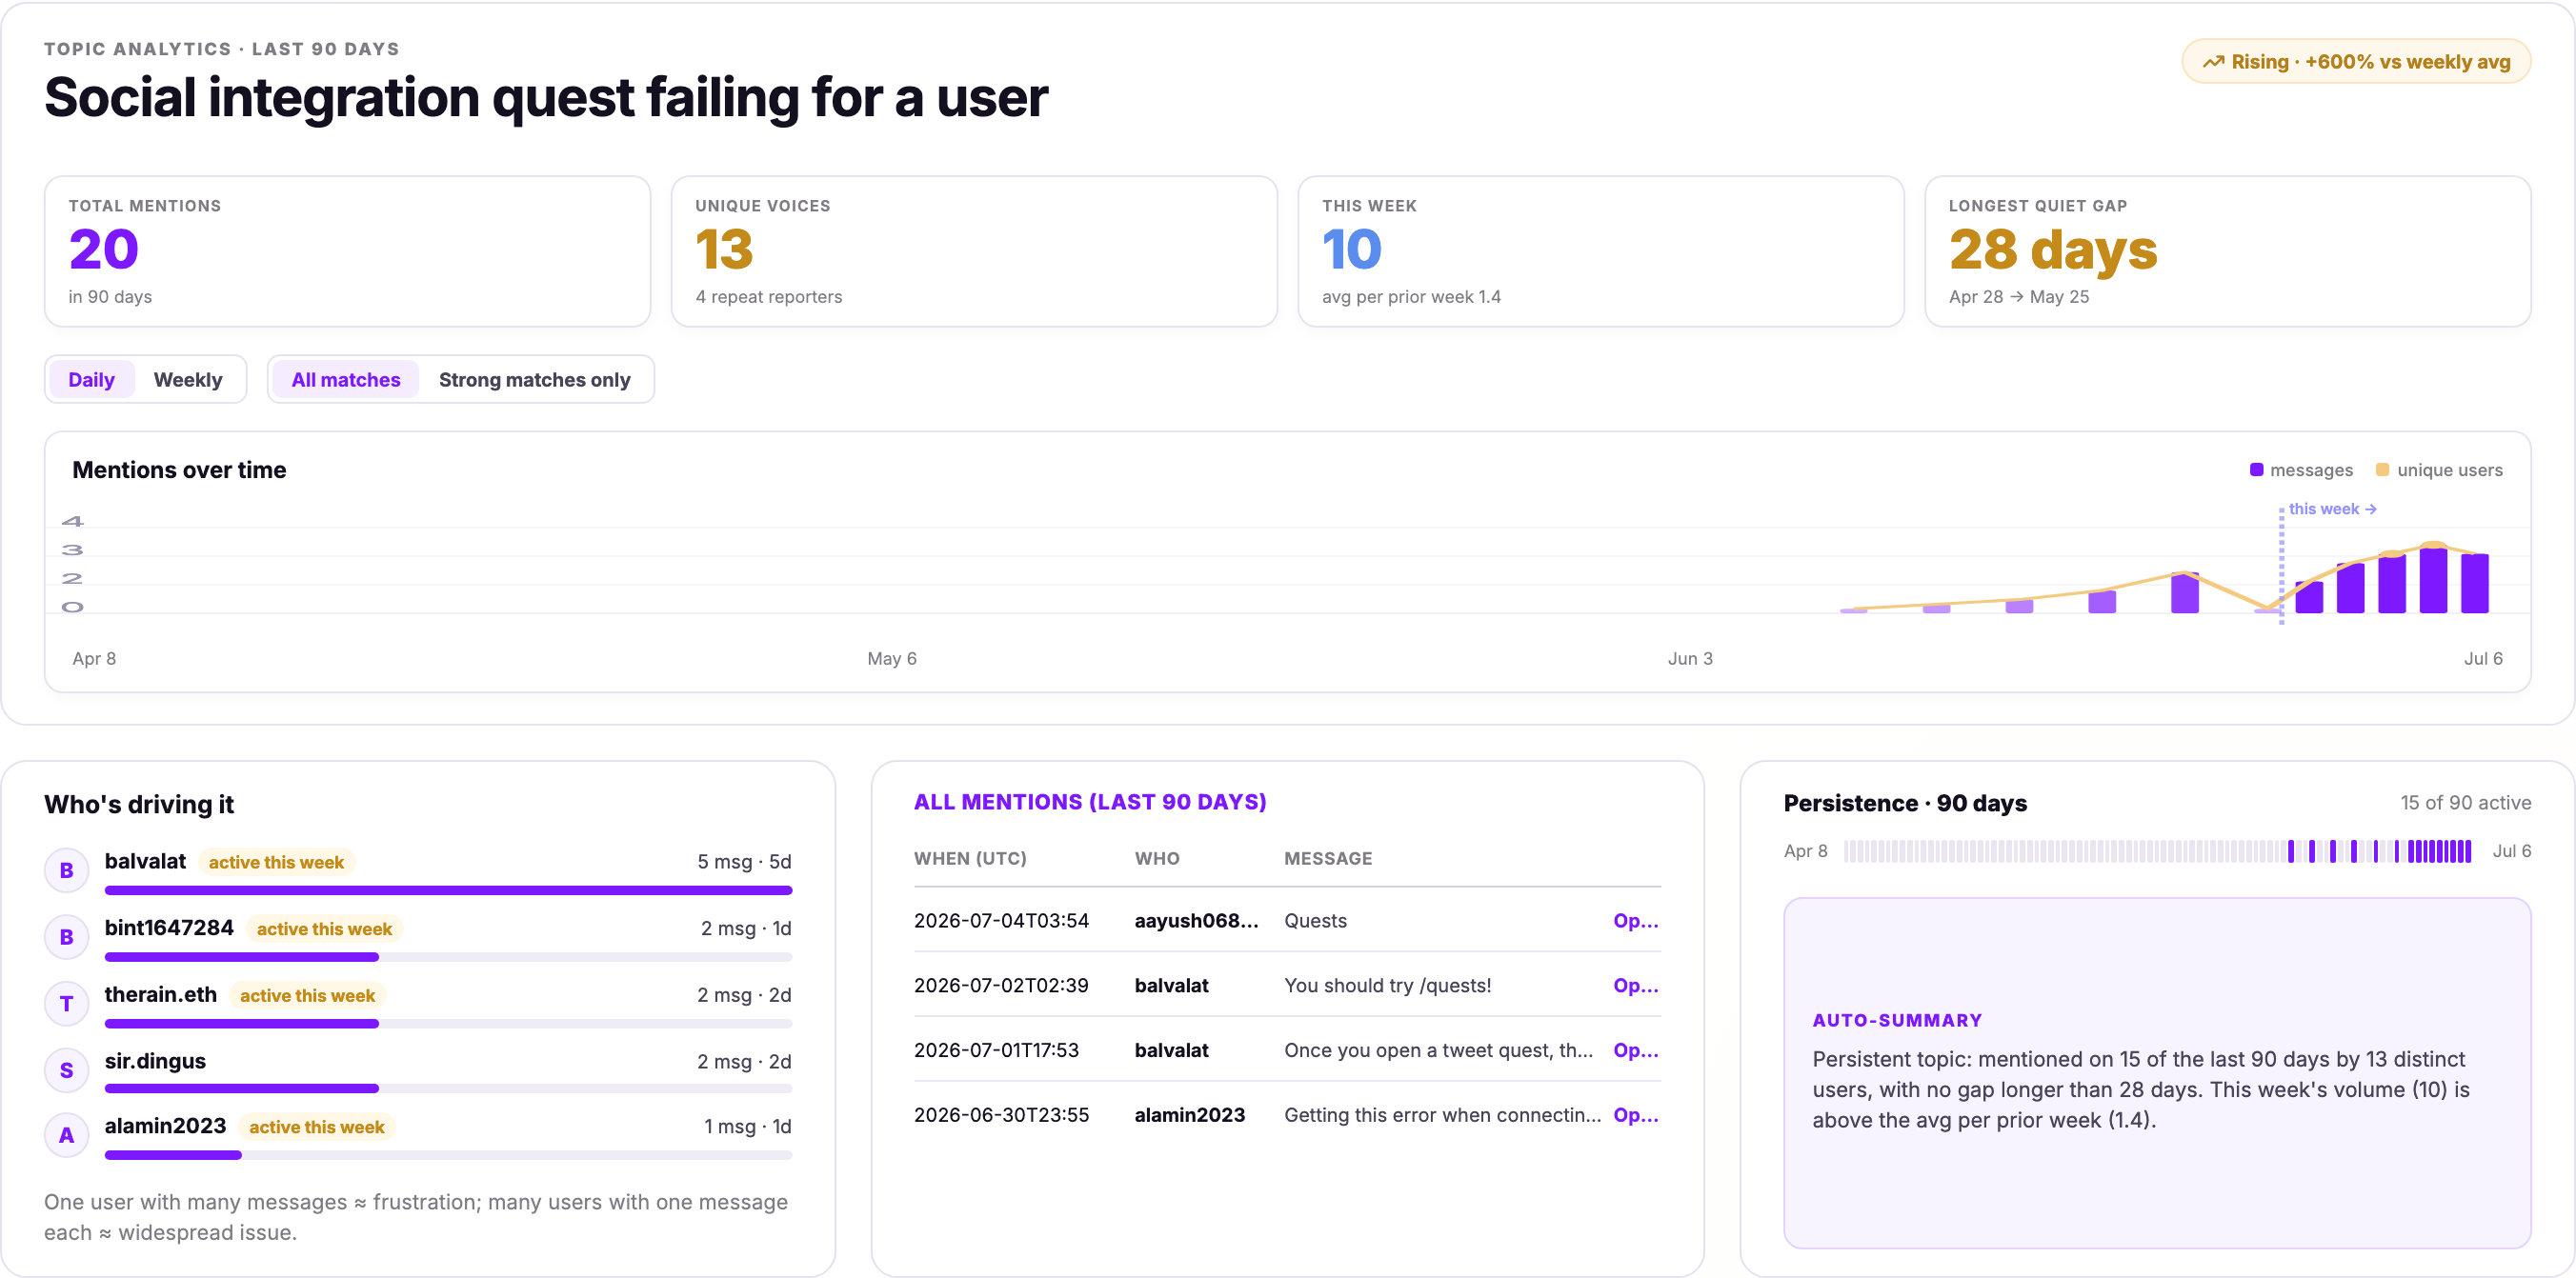Click the timestamp '2026-07-04T03:54'
Image resolution: width=2576 pixels, height=1278 pixels.
click(x=1001, y=921)
